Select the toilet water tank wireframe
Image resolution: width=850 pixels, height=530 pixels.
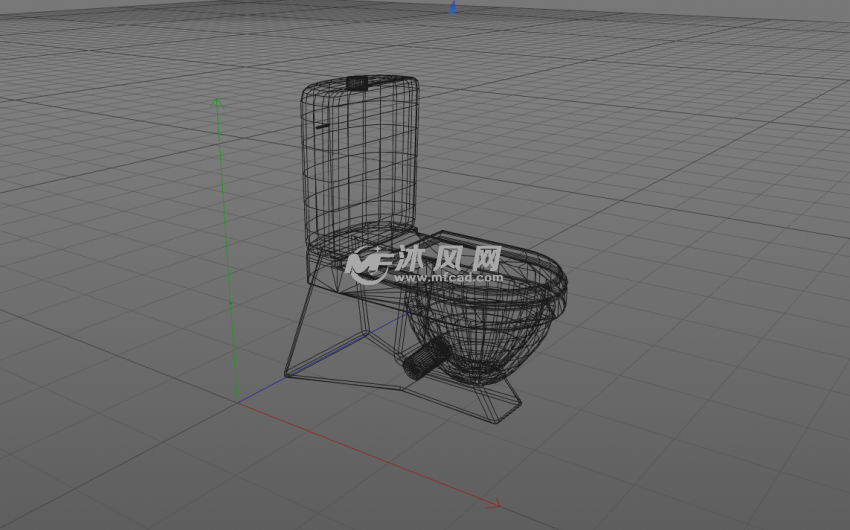coord(360,160)
